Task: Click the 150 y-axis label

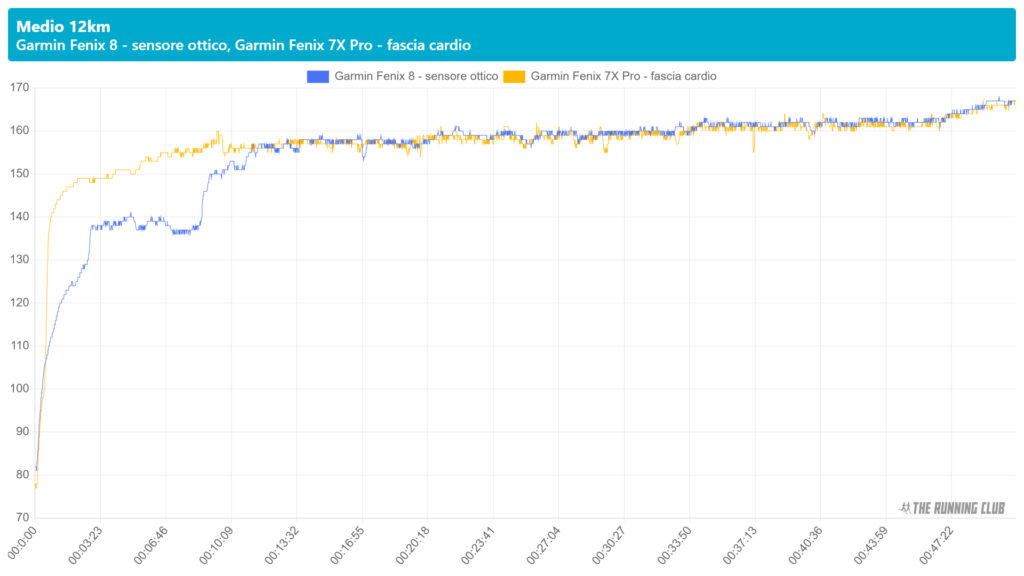Action: pos(20,174)
